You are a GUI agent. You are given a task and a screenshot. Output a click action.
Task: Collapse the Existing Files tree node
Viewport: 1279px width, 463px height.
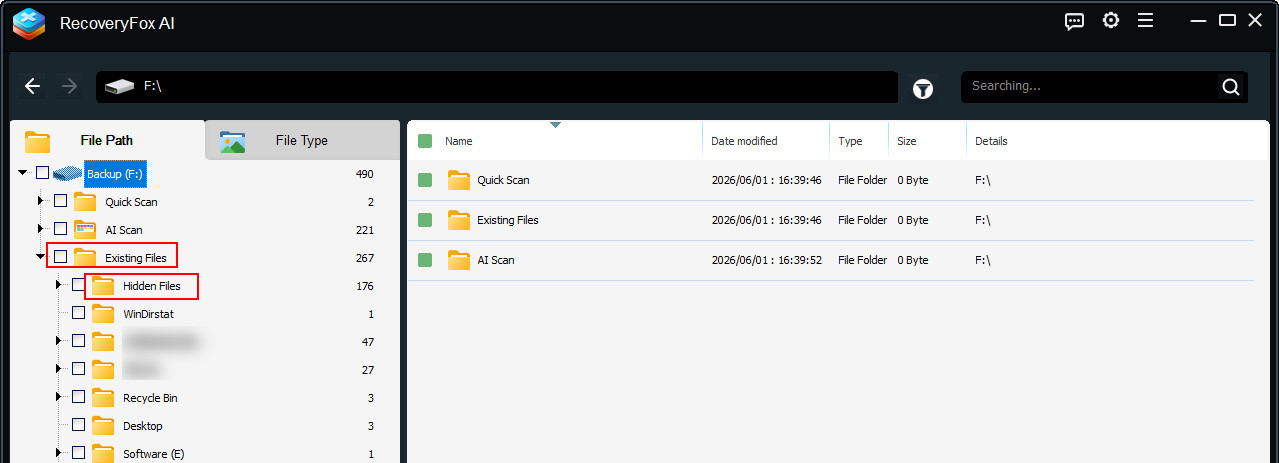coord(41,258)
